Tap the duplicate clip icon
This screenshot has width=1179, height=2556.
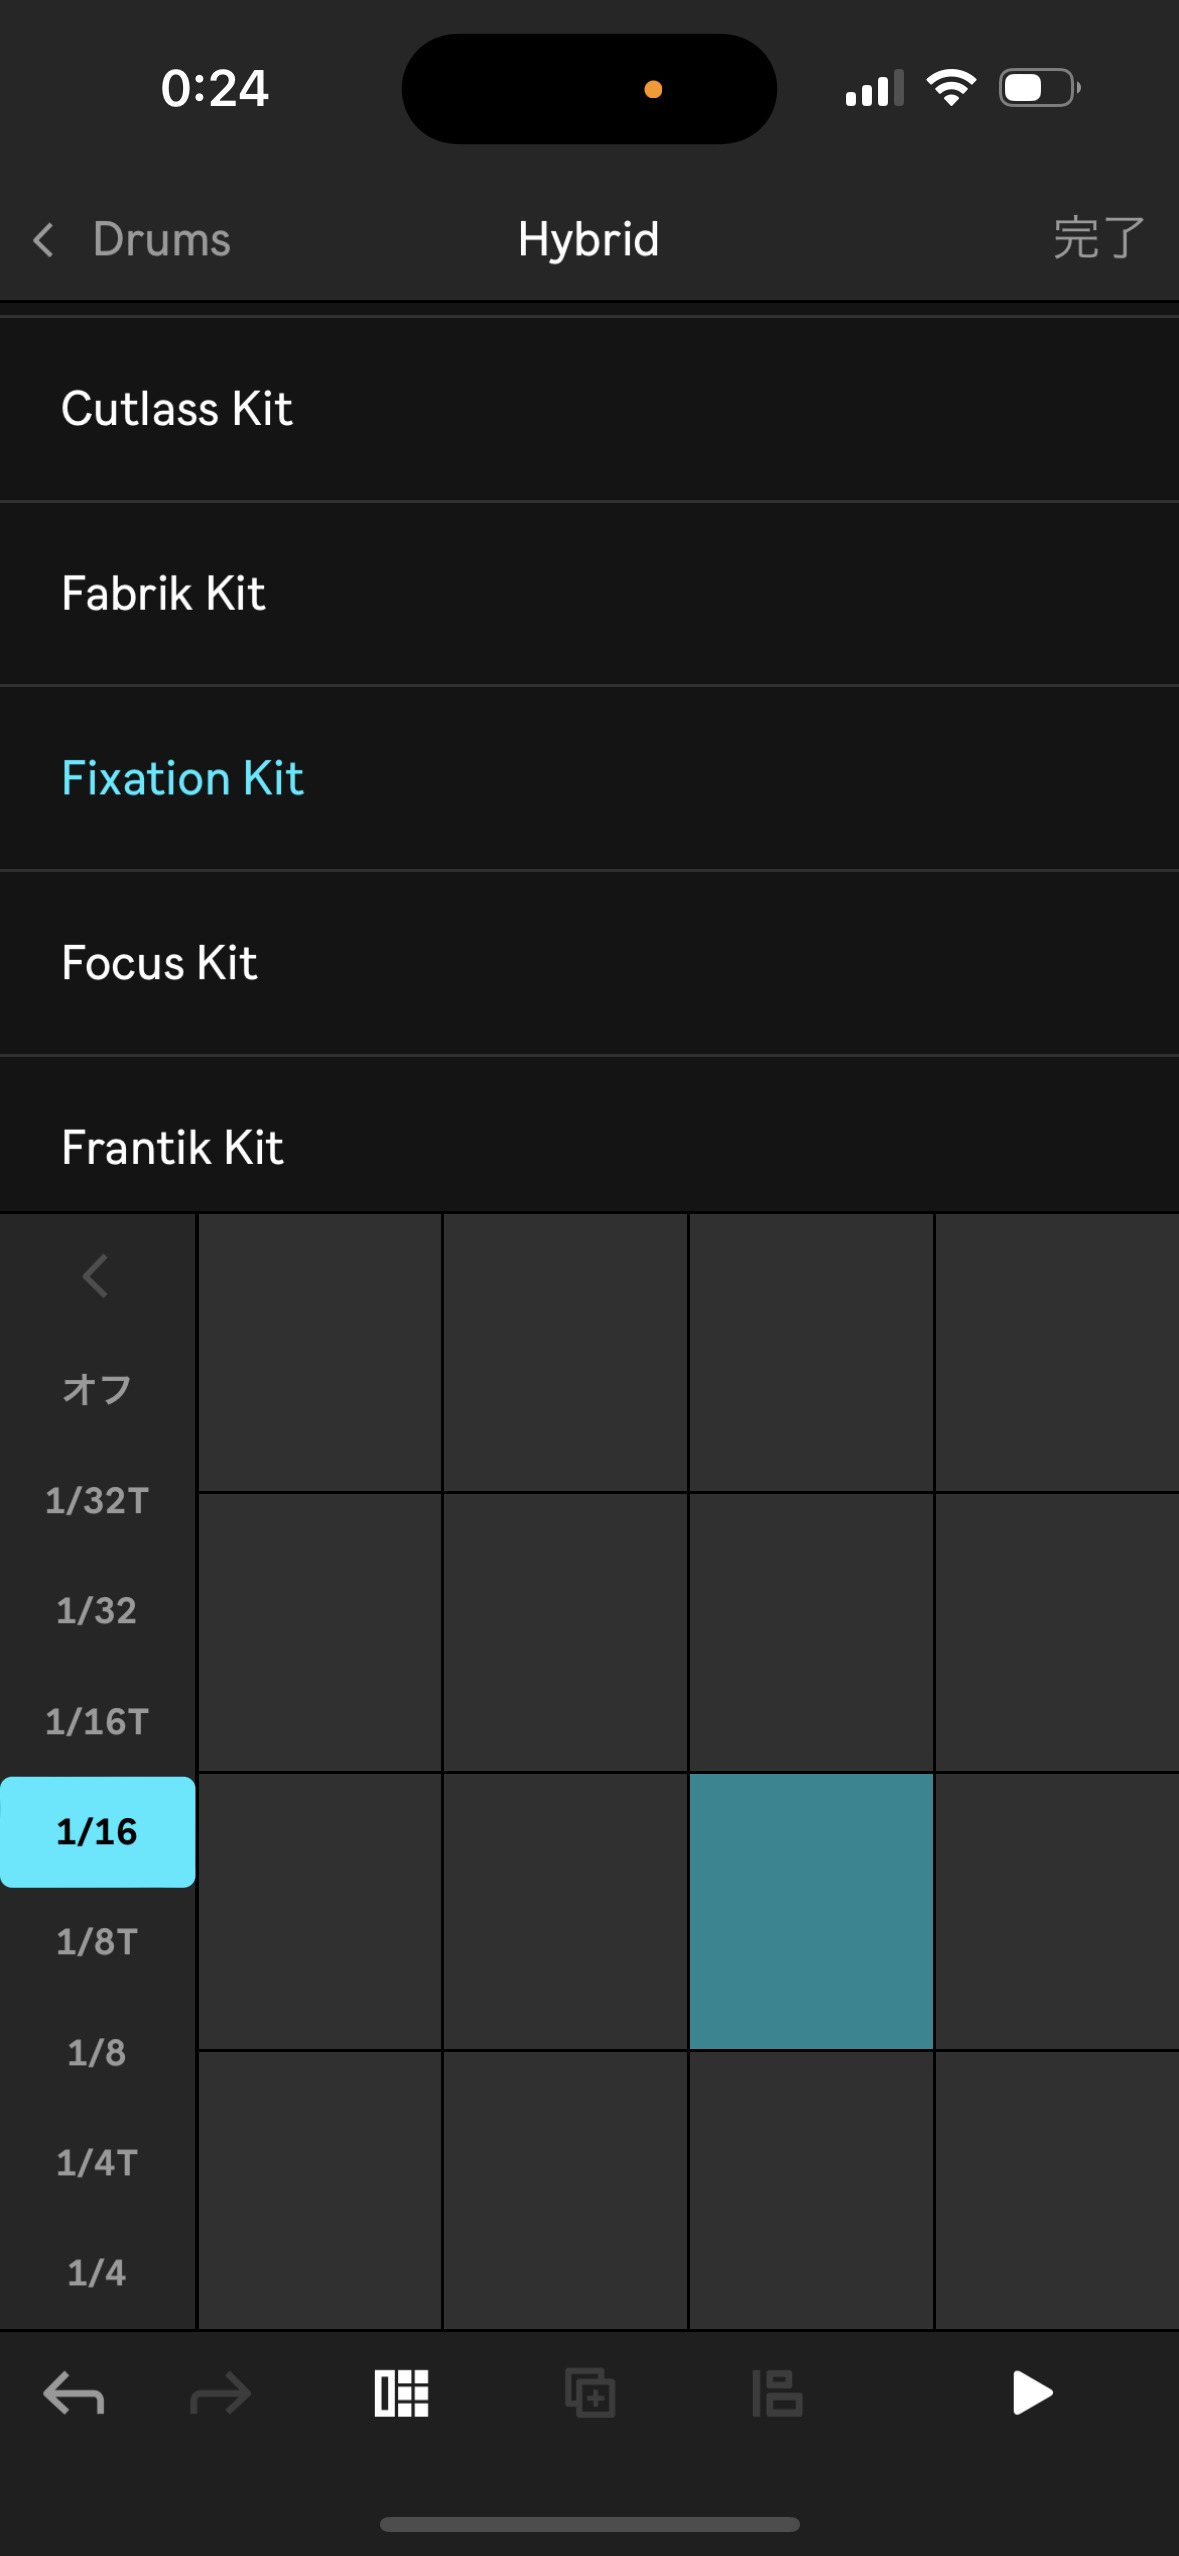coord(590,2394)
